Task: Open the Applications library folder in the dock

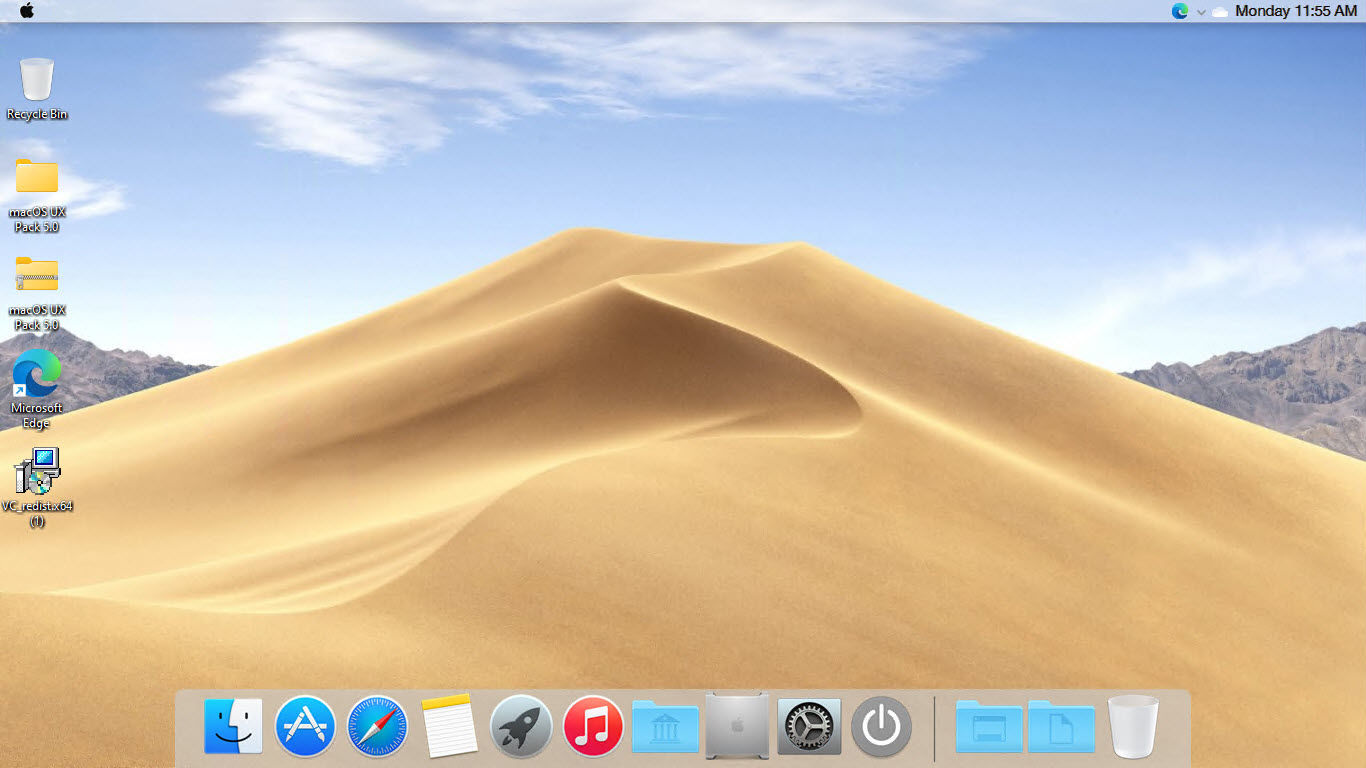Action: point(665,725)
